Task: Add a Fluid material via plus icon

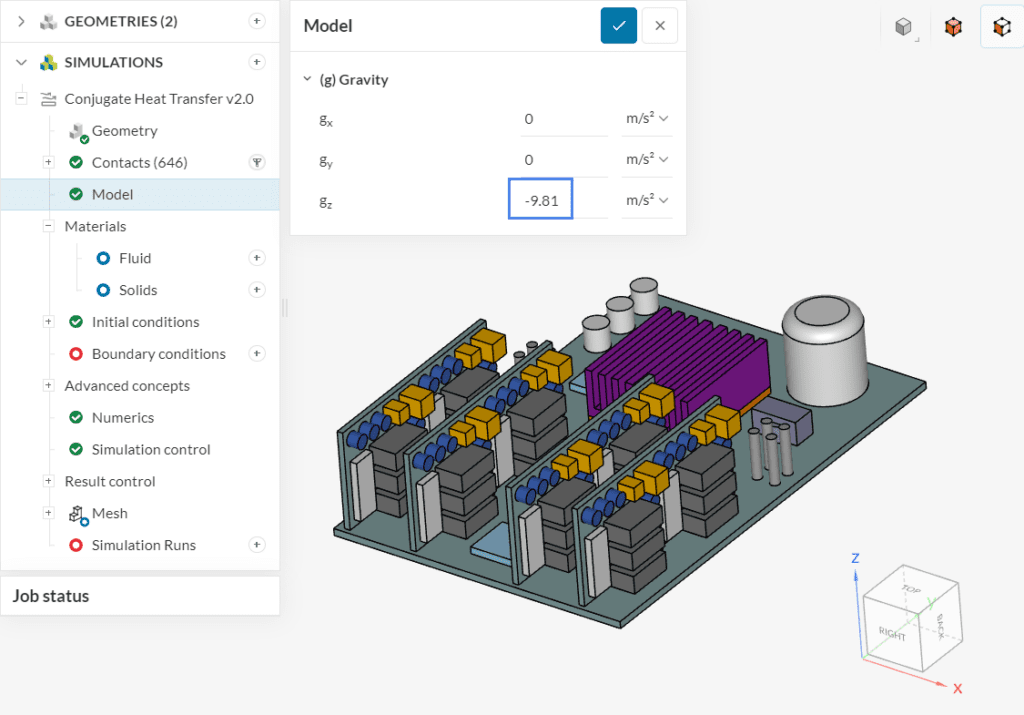Action: (x=257, y=258)
